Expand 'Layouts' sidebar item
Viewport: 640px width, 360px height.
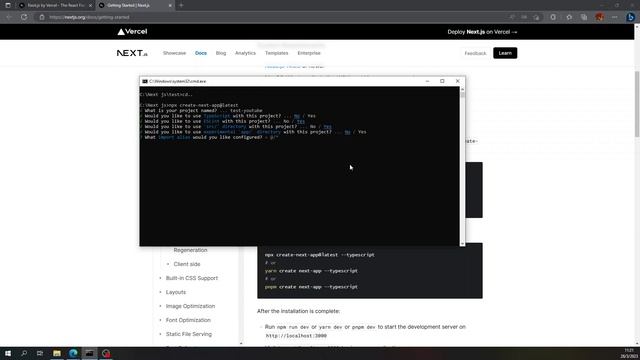(x=176, y=292)
